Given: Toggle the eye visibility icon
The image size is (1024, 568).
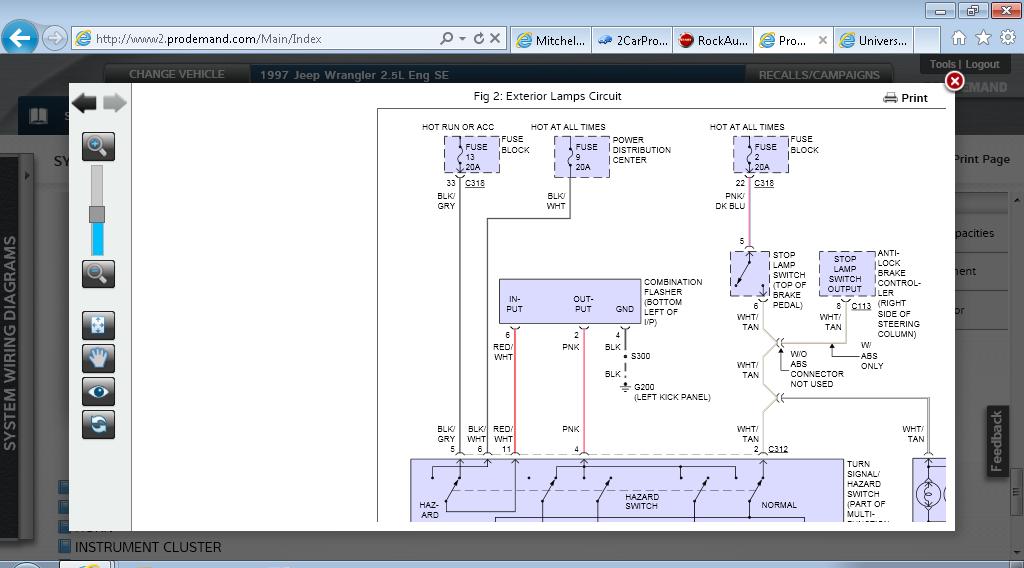Looking at the screenshot, I should tap(98, 392).
